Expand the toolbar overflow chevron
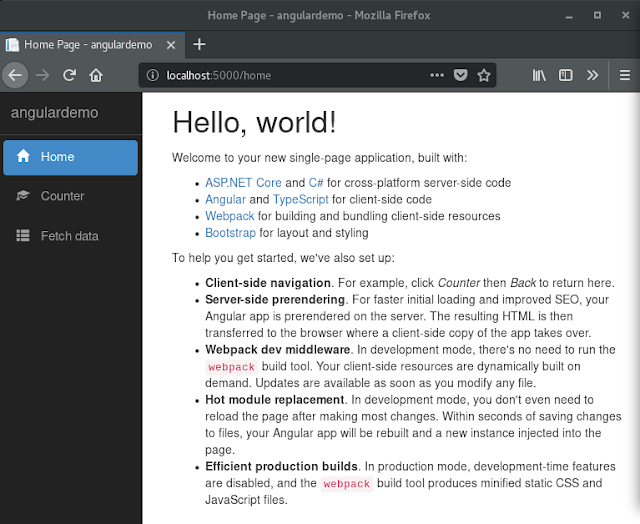Image resolution: width=640 pixels, height=524 pixels. (591, 75)
